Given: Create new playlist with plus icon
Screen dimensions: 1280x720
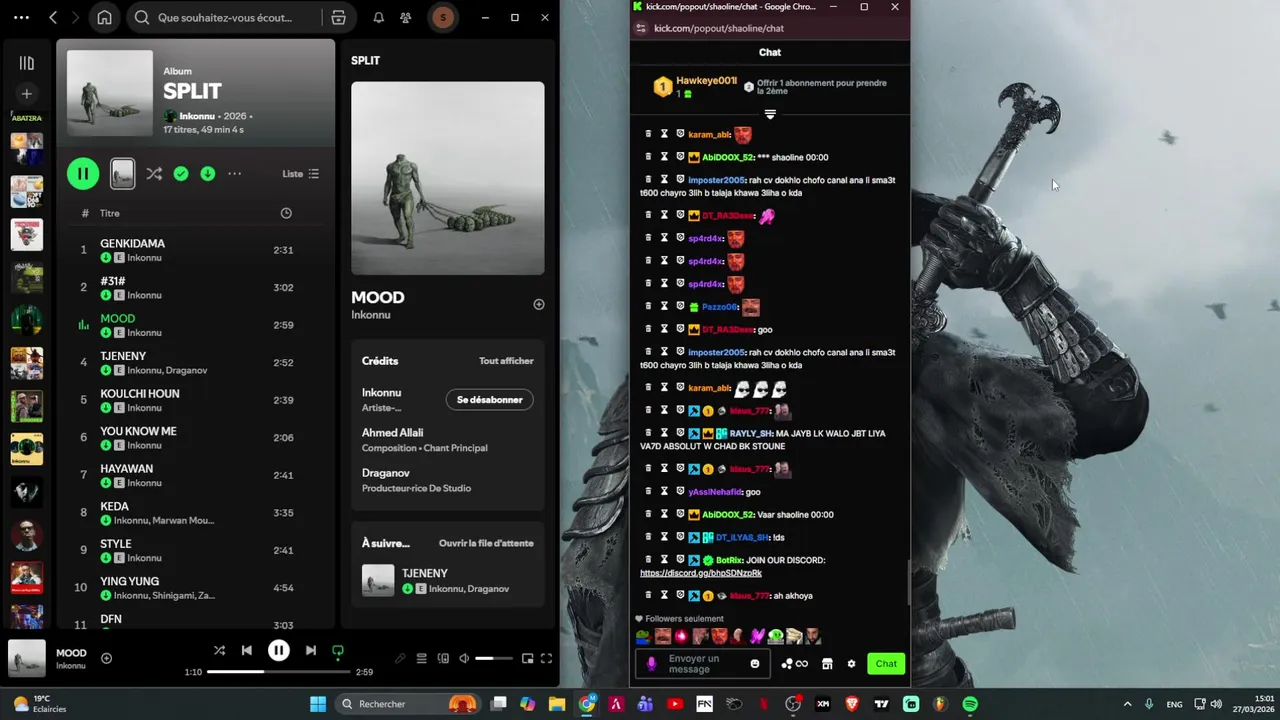Looking at the screenshot, I should pos(27,94).
